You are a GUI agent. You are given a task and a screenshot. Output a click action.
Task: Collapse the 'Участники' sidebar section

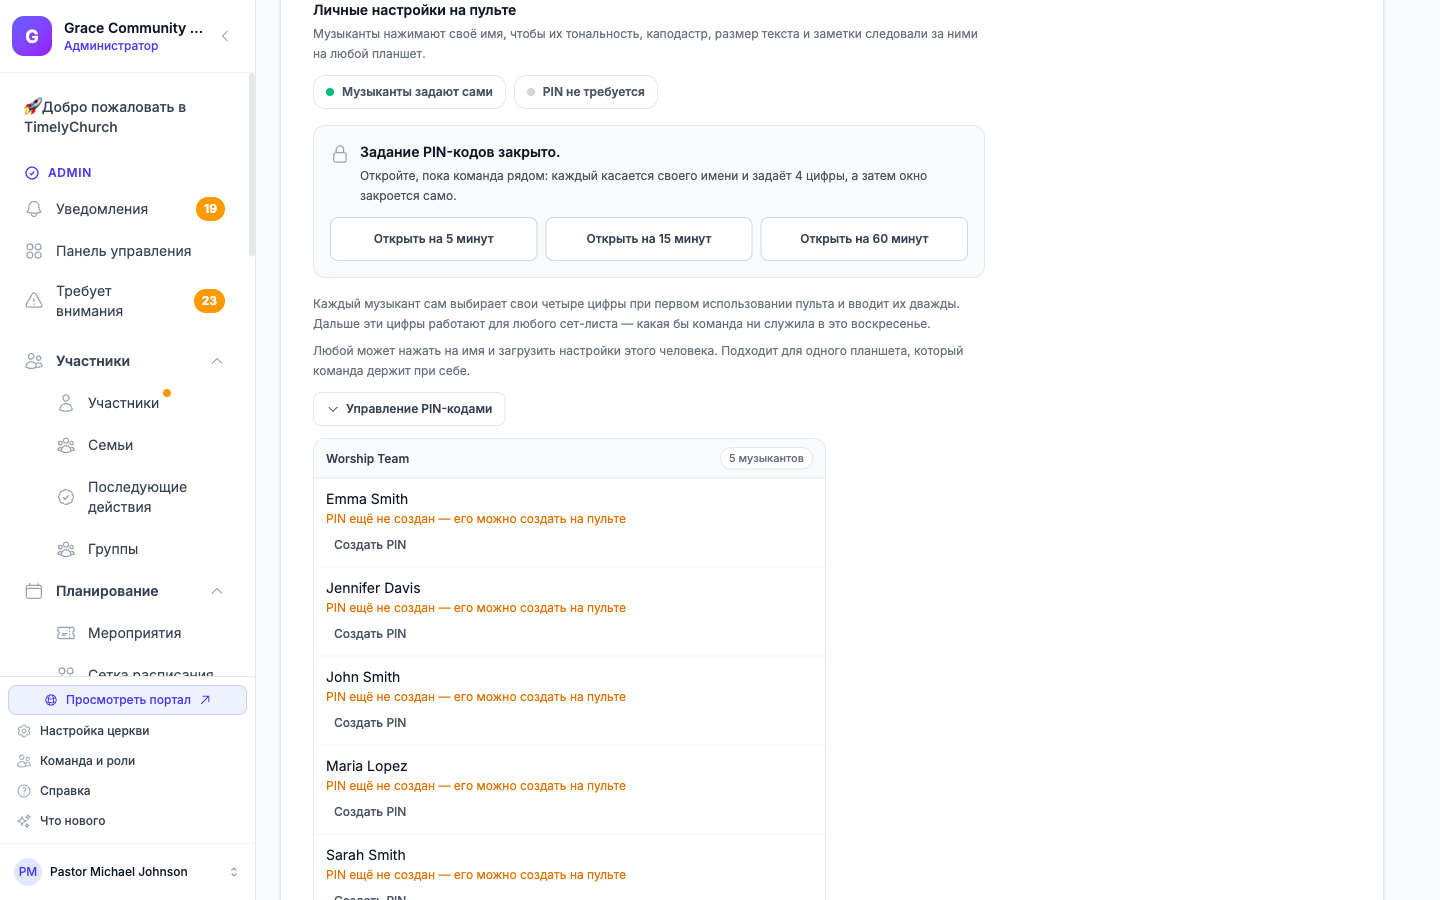pos(217,361)
